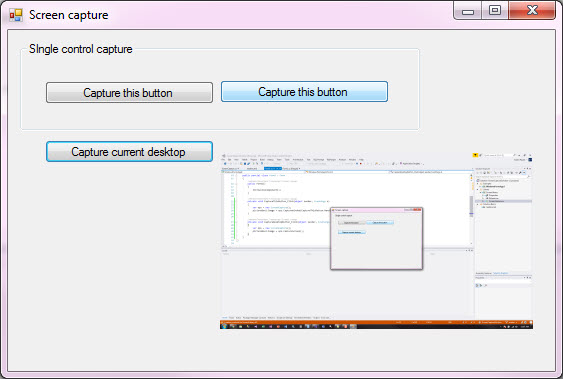The width and height of the screenshot is (563, 379).
Task: Click the "SIngle control capture" group label
Action: coord(81,49)
